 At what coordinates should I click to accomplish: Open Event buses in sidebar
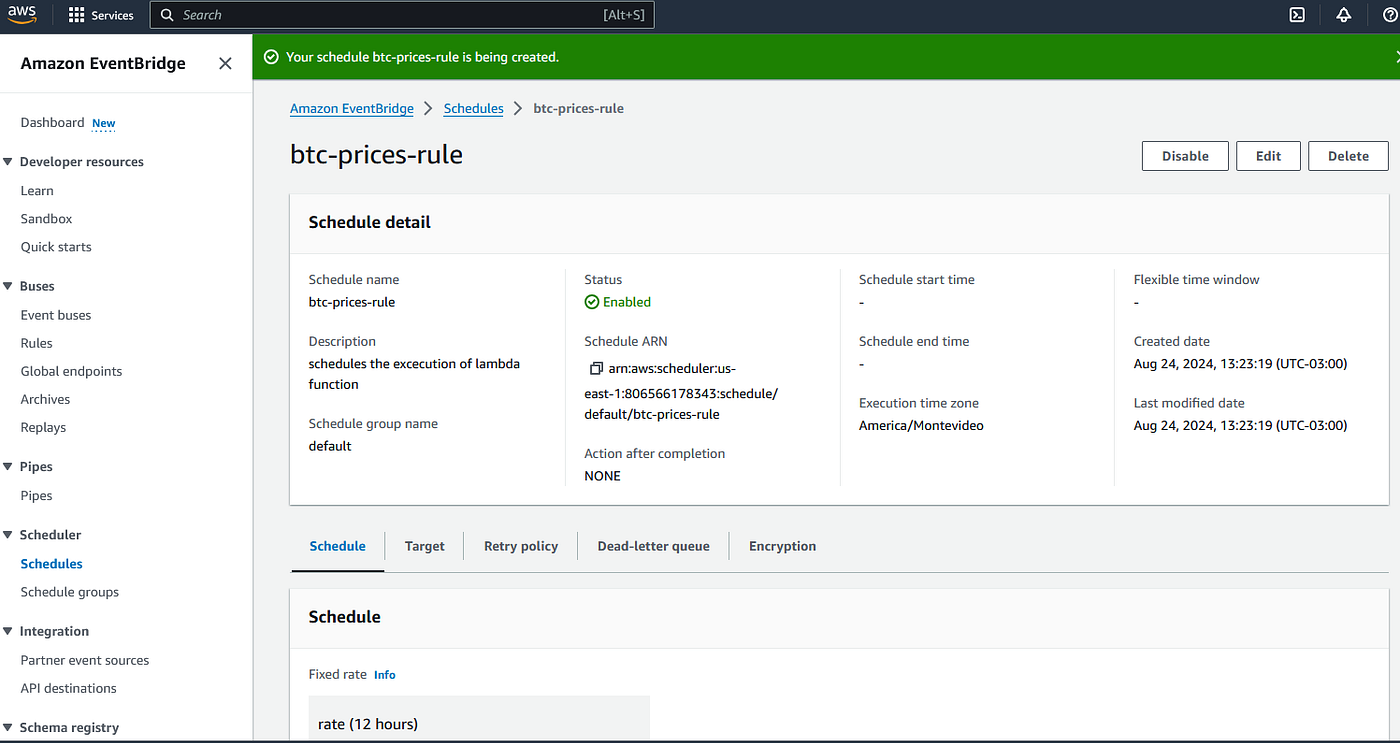[56, 314]
